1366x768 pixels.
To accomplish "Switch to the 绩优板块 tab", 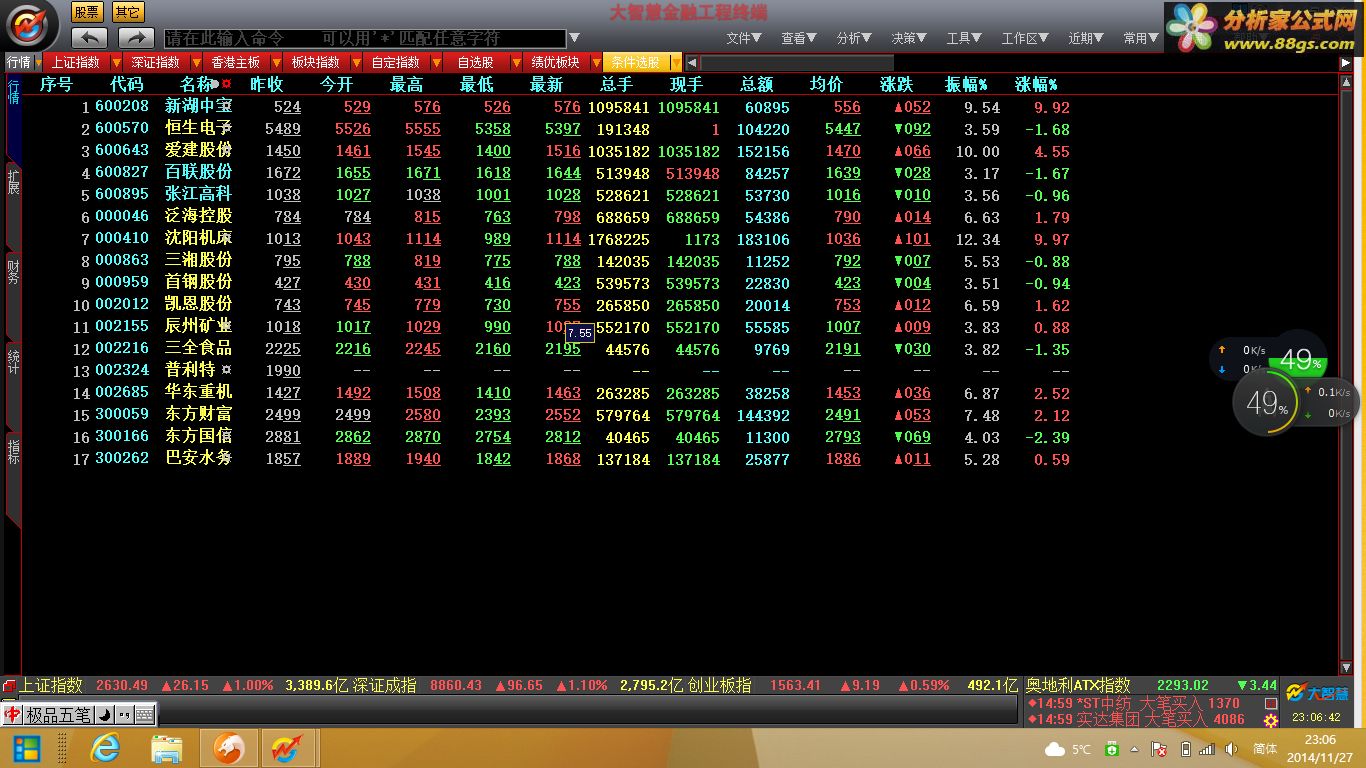I will point(556,62).
